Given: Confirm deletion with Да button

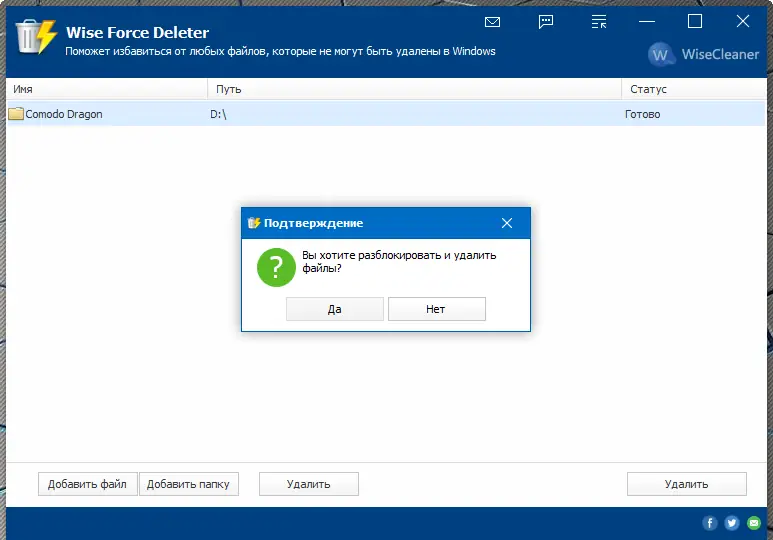Looking at the screenshot, I should pyautogui.click(x=335, y=309).
